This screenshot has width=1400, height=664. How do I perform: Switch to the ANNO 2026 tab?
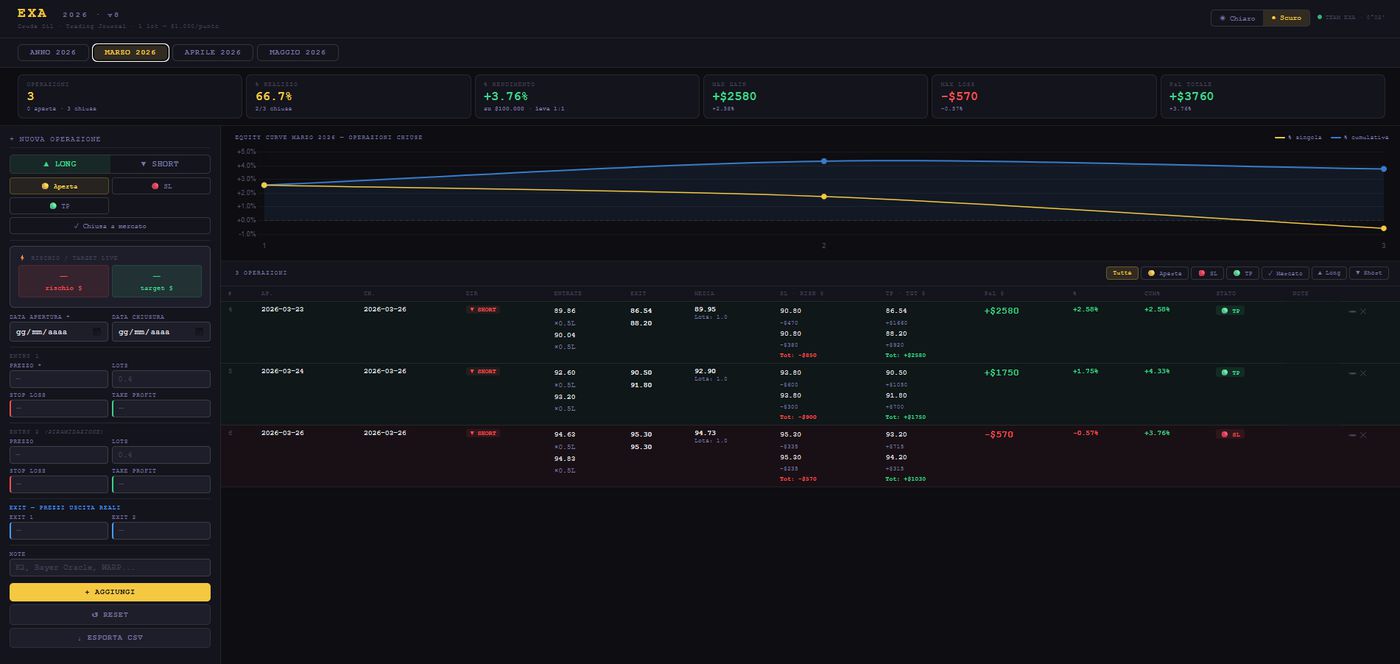[x=53, y=52]
